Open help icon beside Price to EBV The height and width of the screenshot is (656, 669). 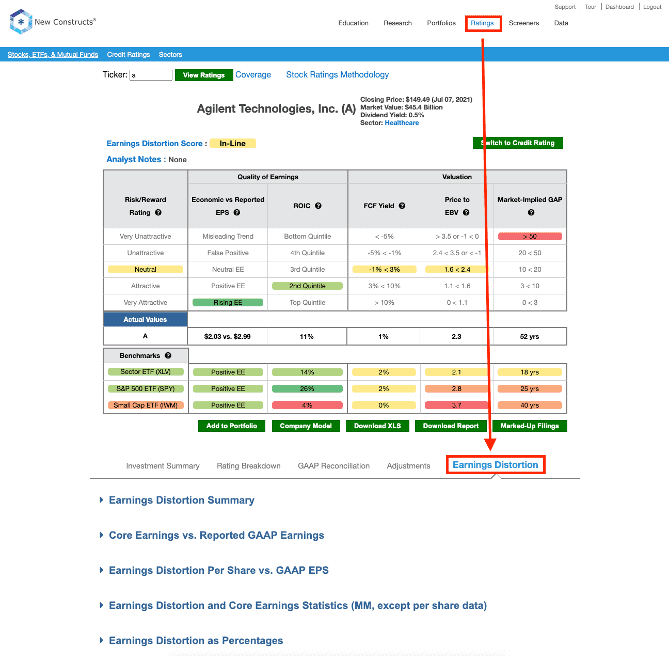(x=466, y=212)
